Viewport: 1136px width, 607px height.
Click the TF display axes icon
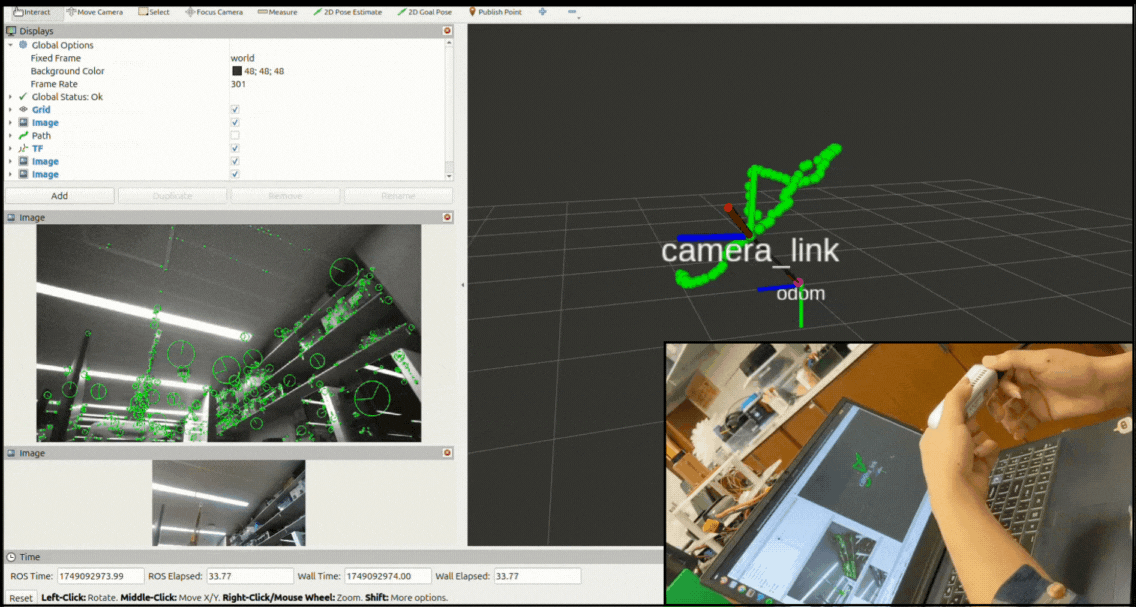(22, 148)
